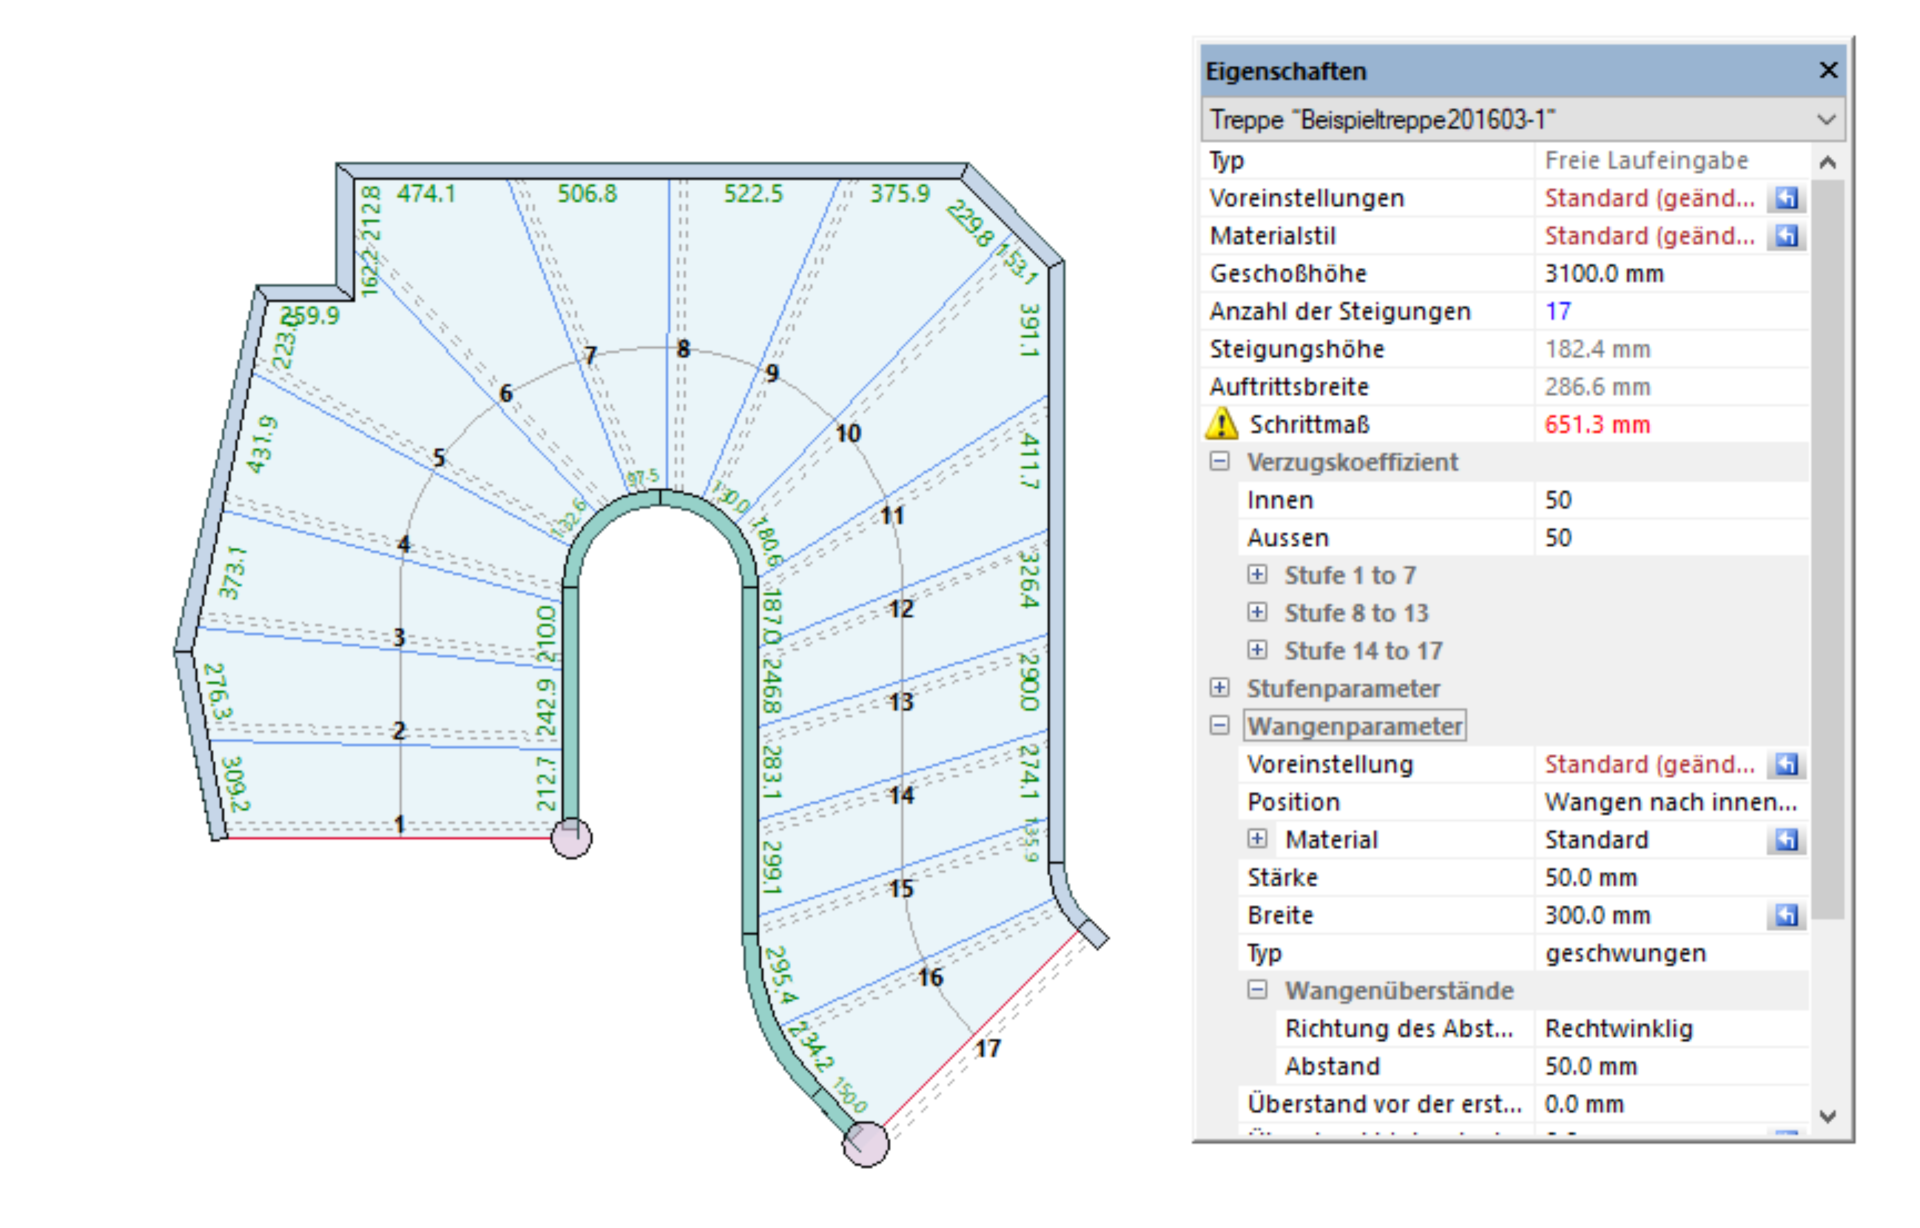Click circular newel post at step 17

[x=865, y=1144]
